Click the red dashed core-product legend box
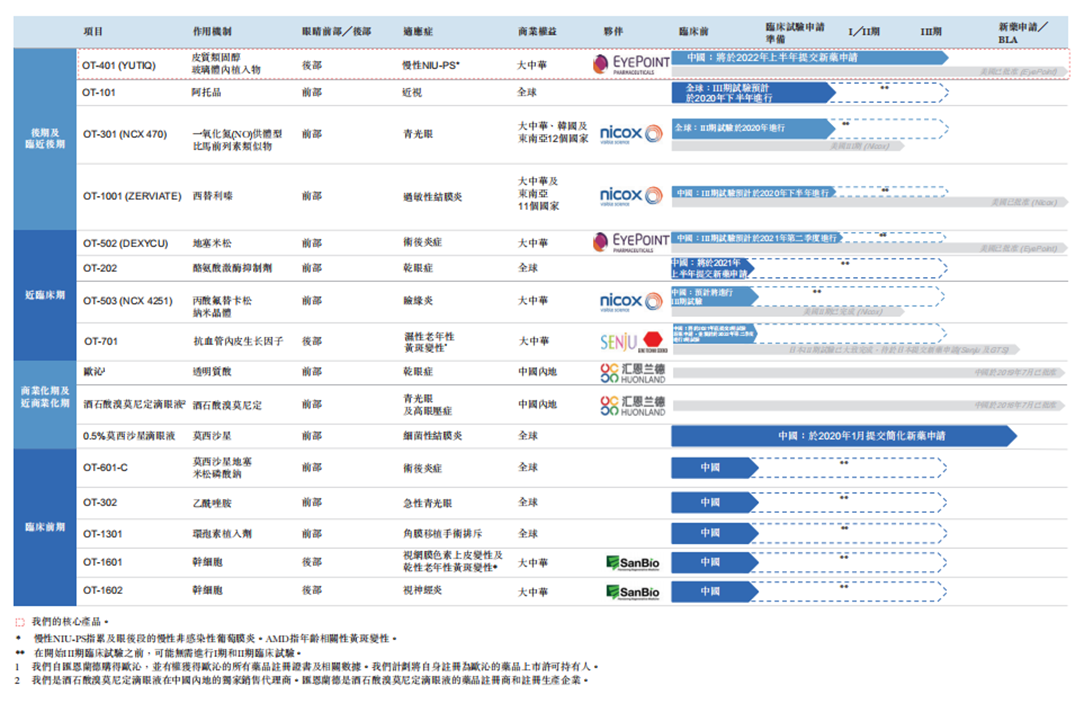Screen dimensions: 1077x701 [x=19, y=622]
